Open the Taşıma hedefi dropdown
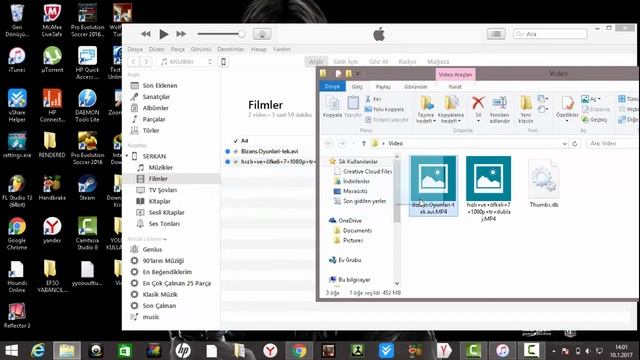Viewport: 640px width, 360px height. pos(426,109)
